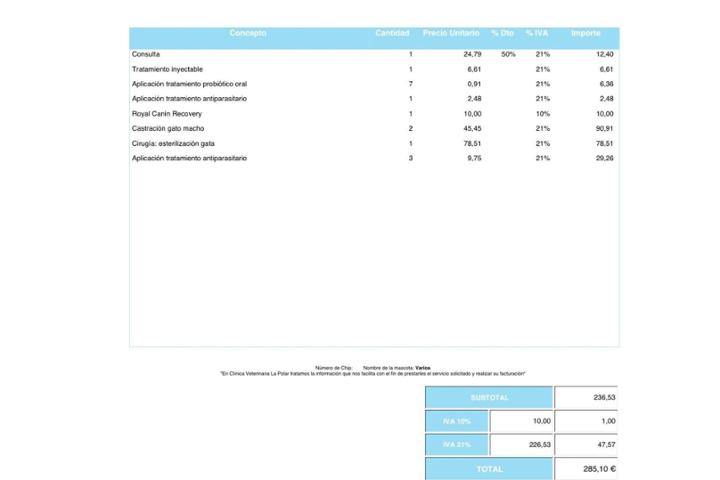Click the 50% discount value for Consulta

508,54
